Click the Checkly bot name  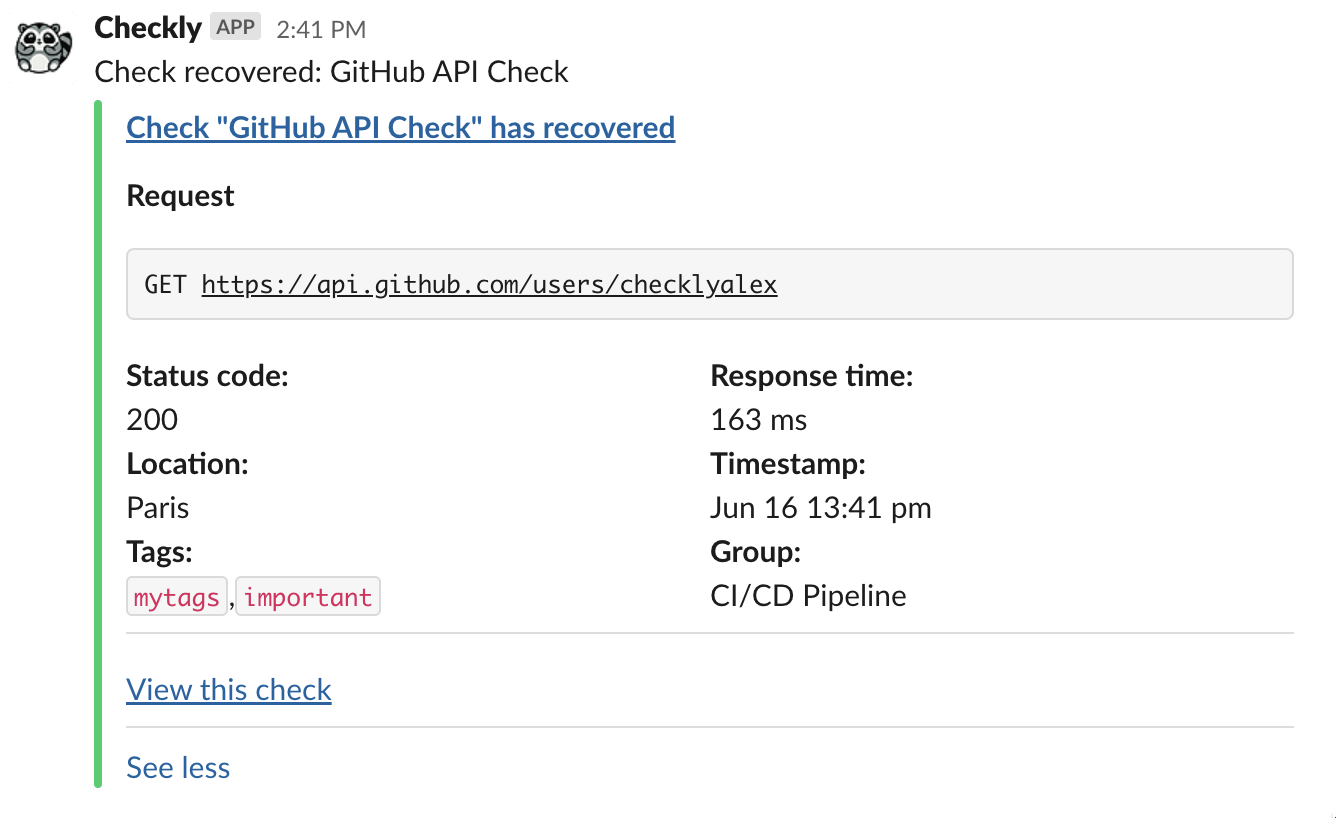click(147, 27)
